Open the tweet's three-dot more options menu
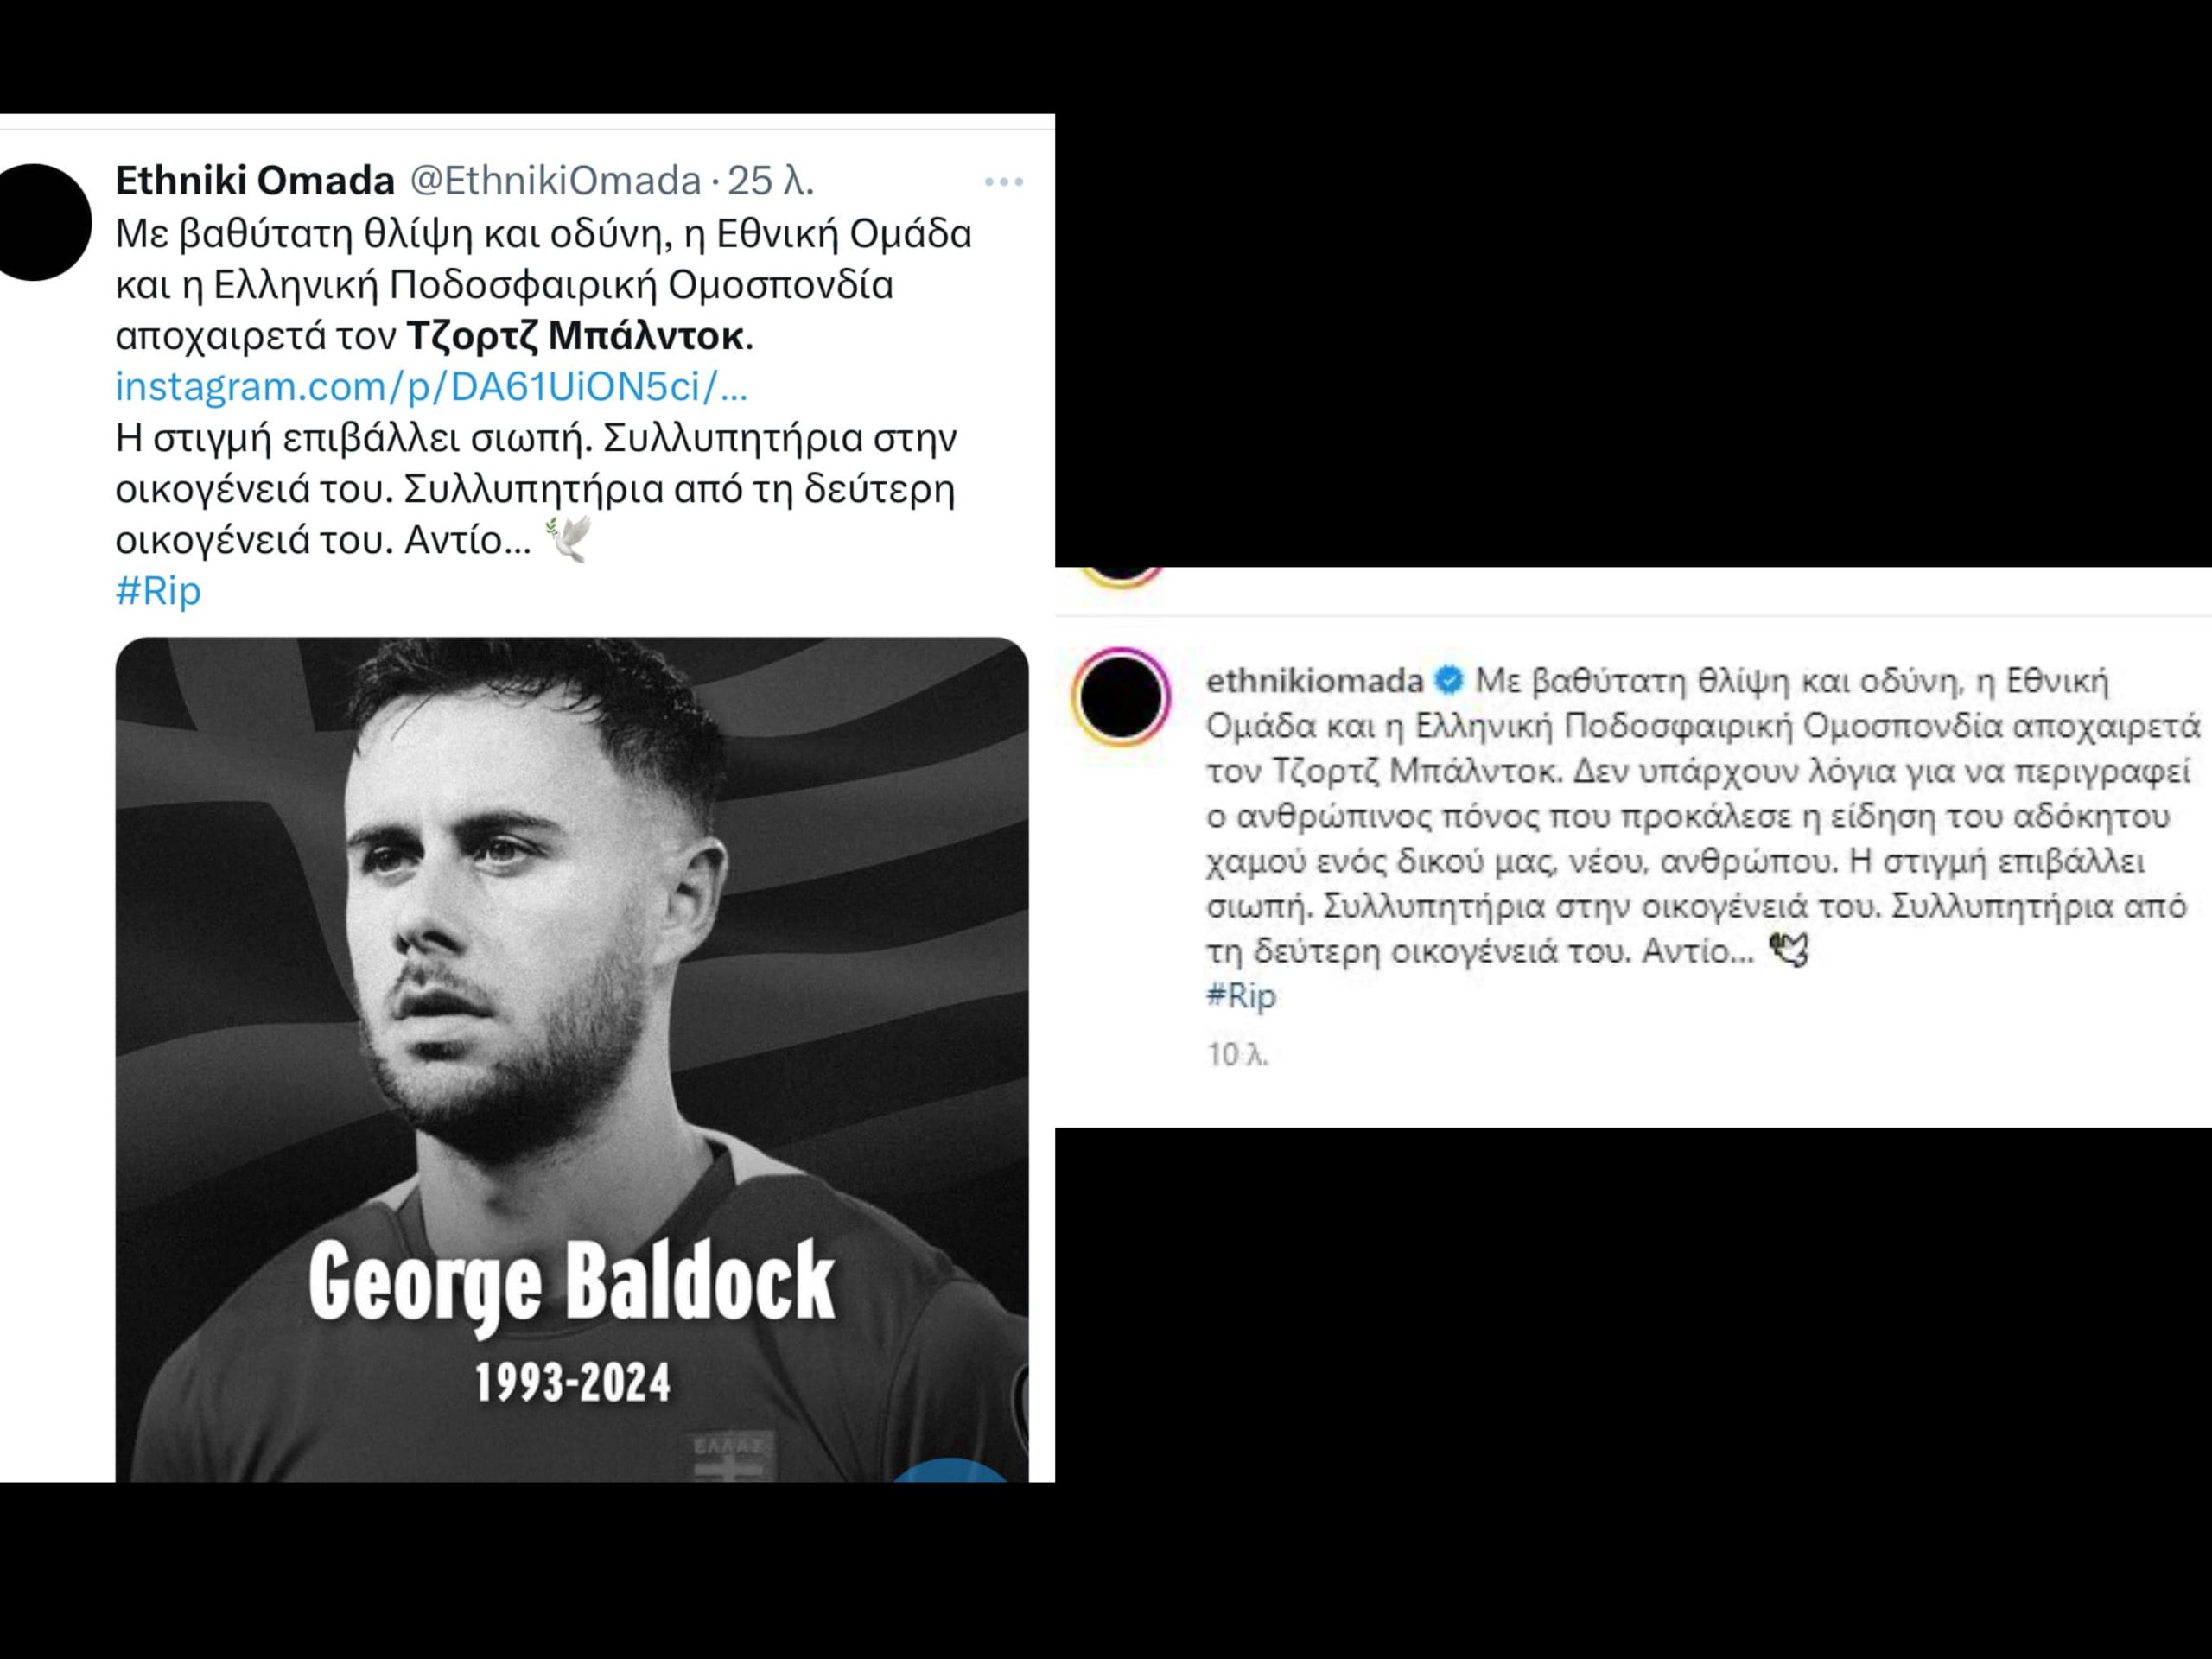Screen dimensions: 2212x1659 [x=1003, y=182]
